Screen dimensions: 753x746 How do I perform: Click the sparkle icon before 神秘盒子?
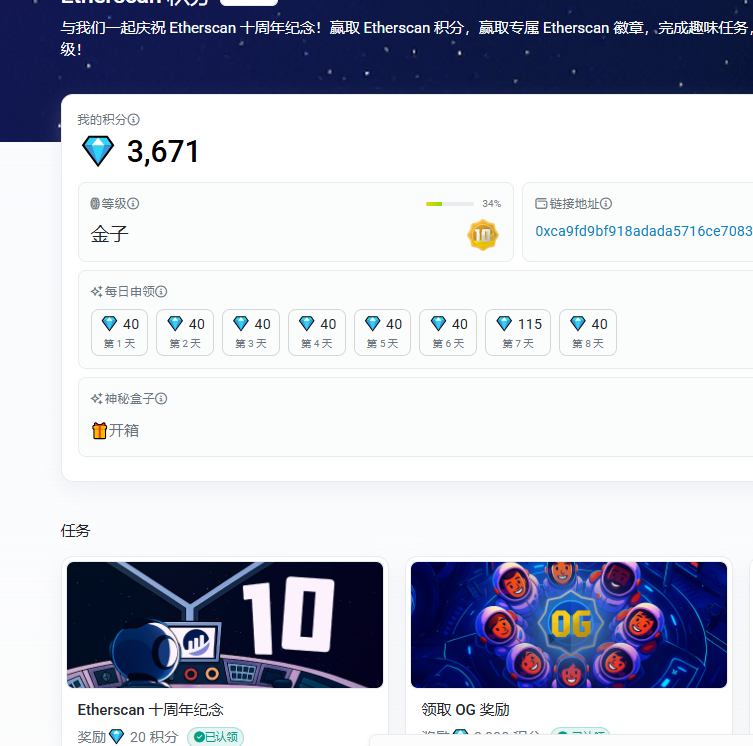coord(97,399)
